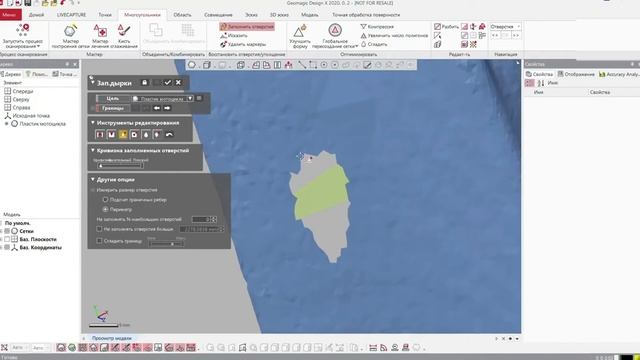
Task: Open the LIVECAPTURE ribbon tab
Action: [x=71, y=15]
